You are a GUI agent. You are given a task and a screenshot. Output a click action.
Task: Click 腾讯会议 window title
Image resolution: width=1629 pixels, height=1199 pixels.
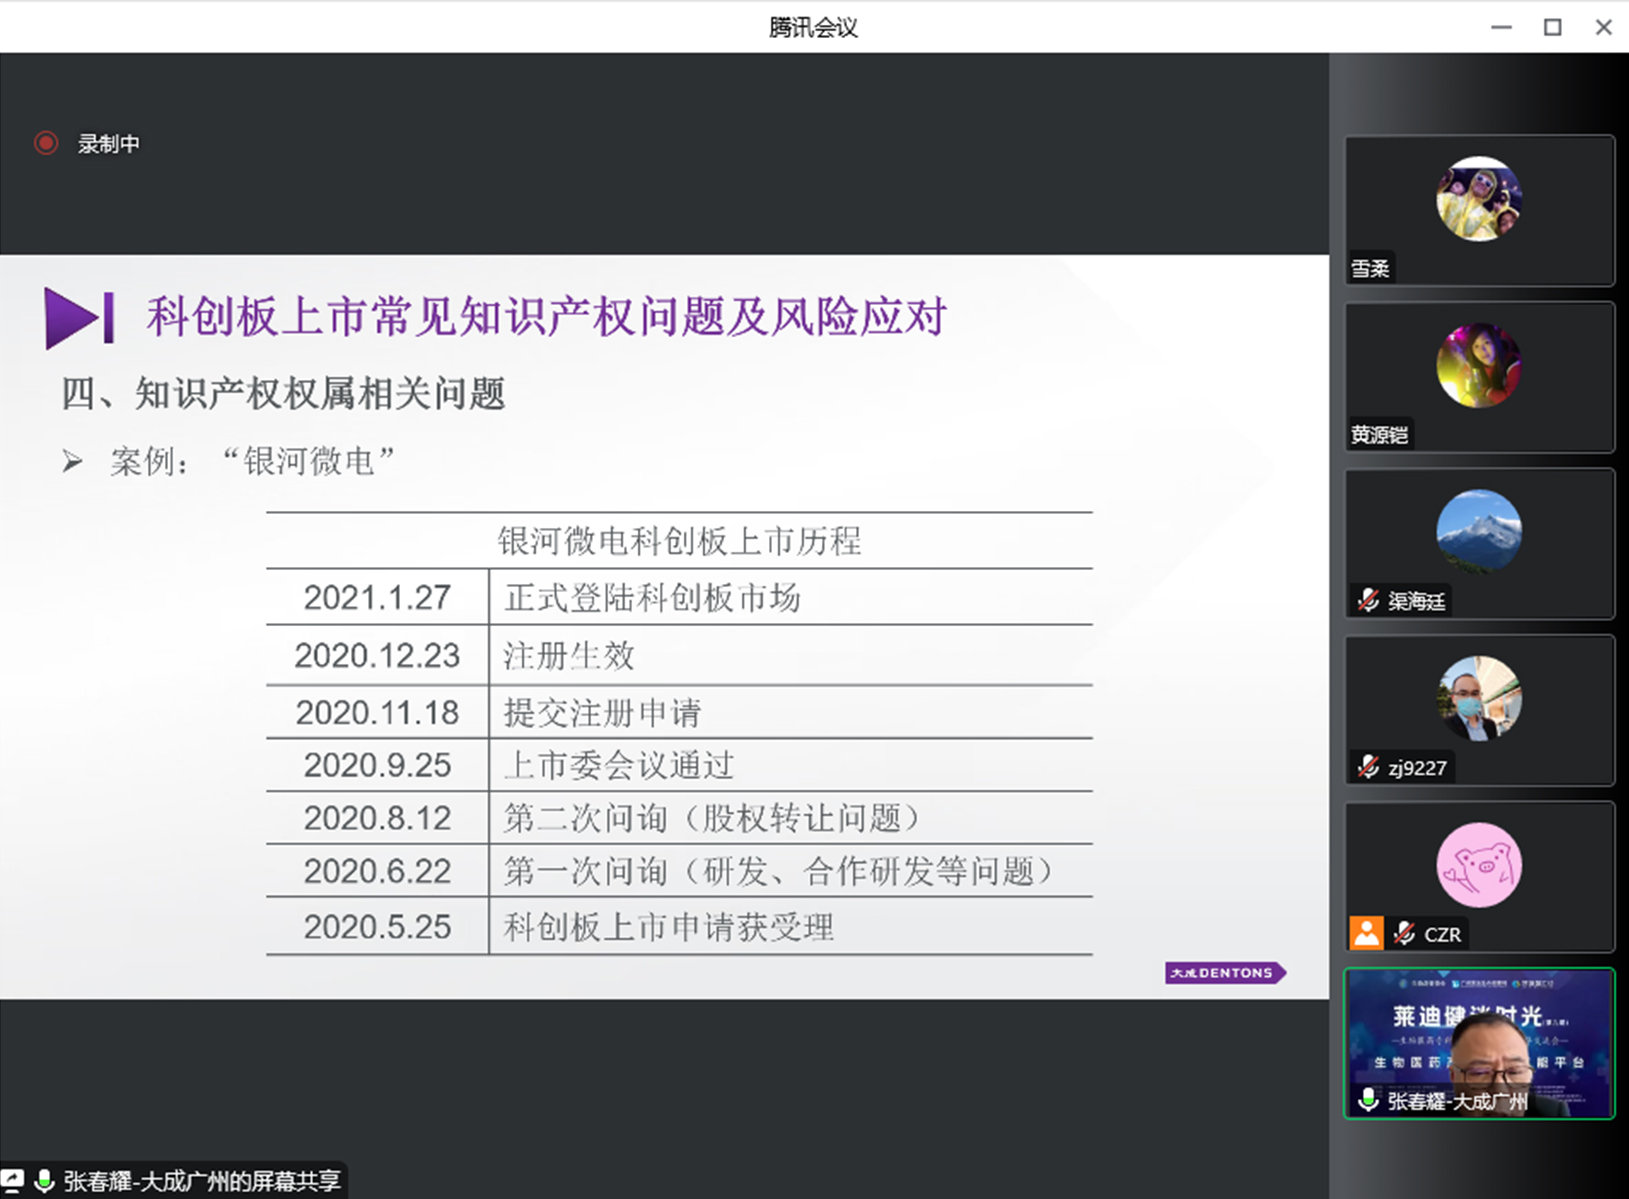click(x=813, y=27)
